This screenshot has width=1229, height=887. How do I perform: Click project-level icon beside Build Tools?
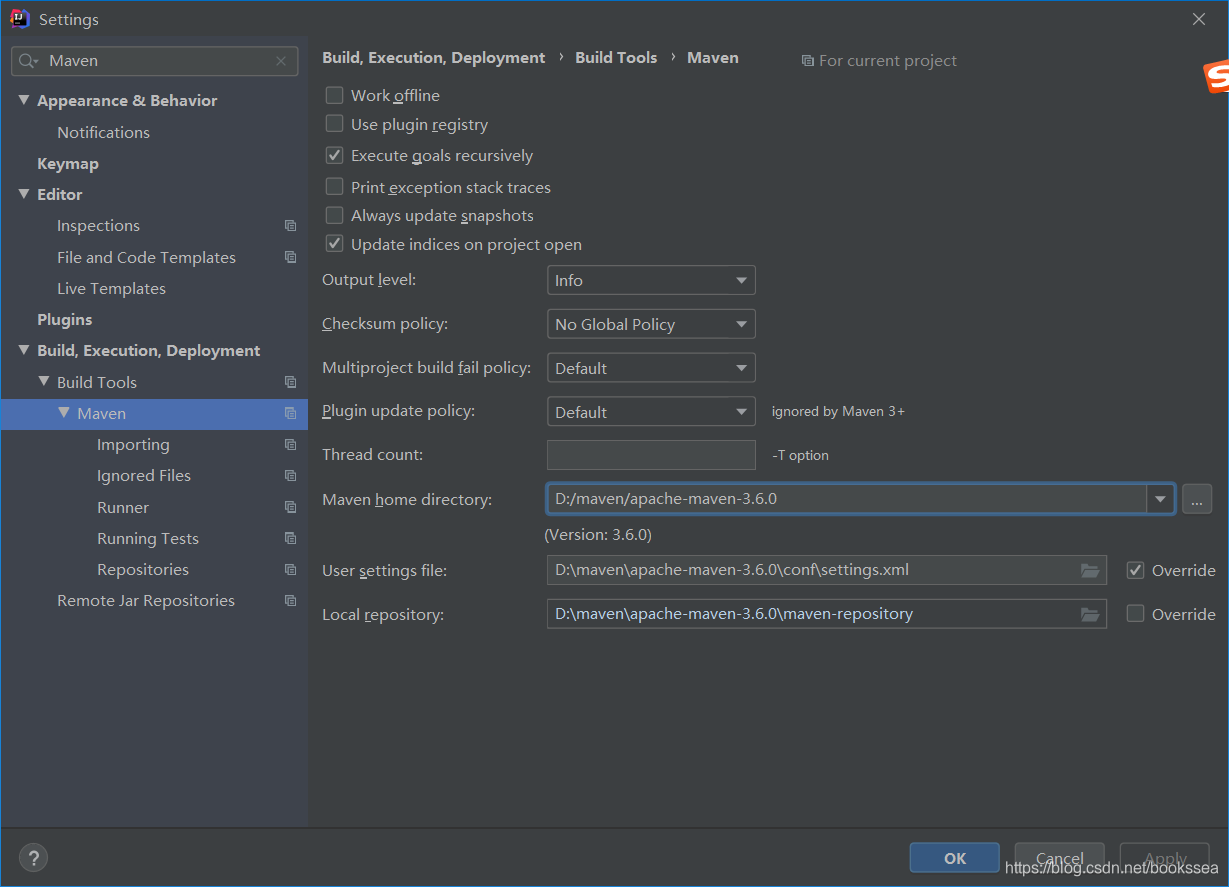coord(290,382)
